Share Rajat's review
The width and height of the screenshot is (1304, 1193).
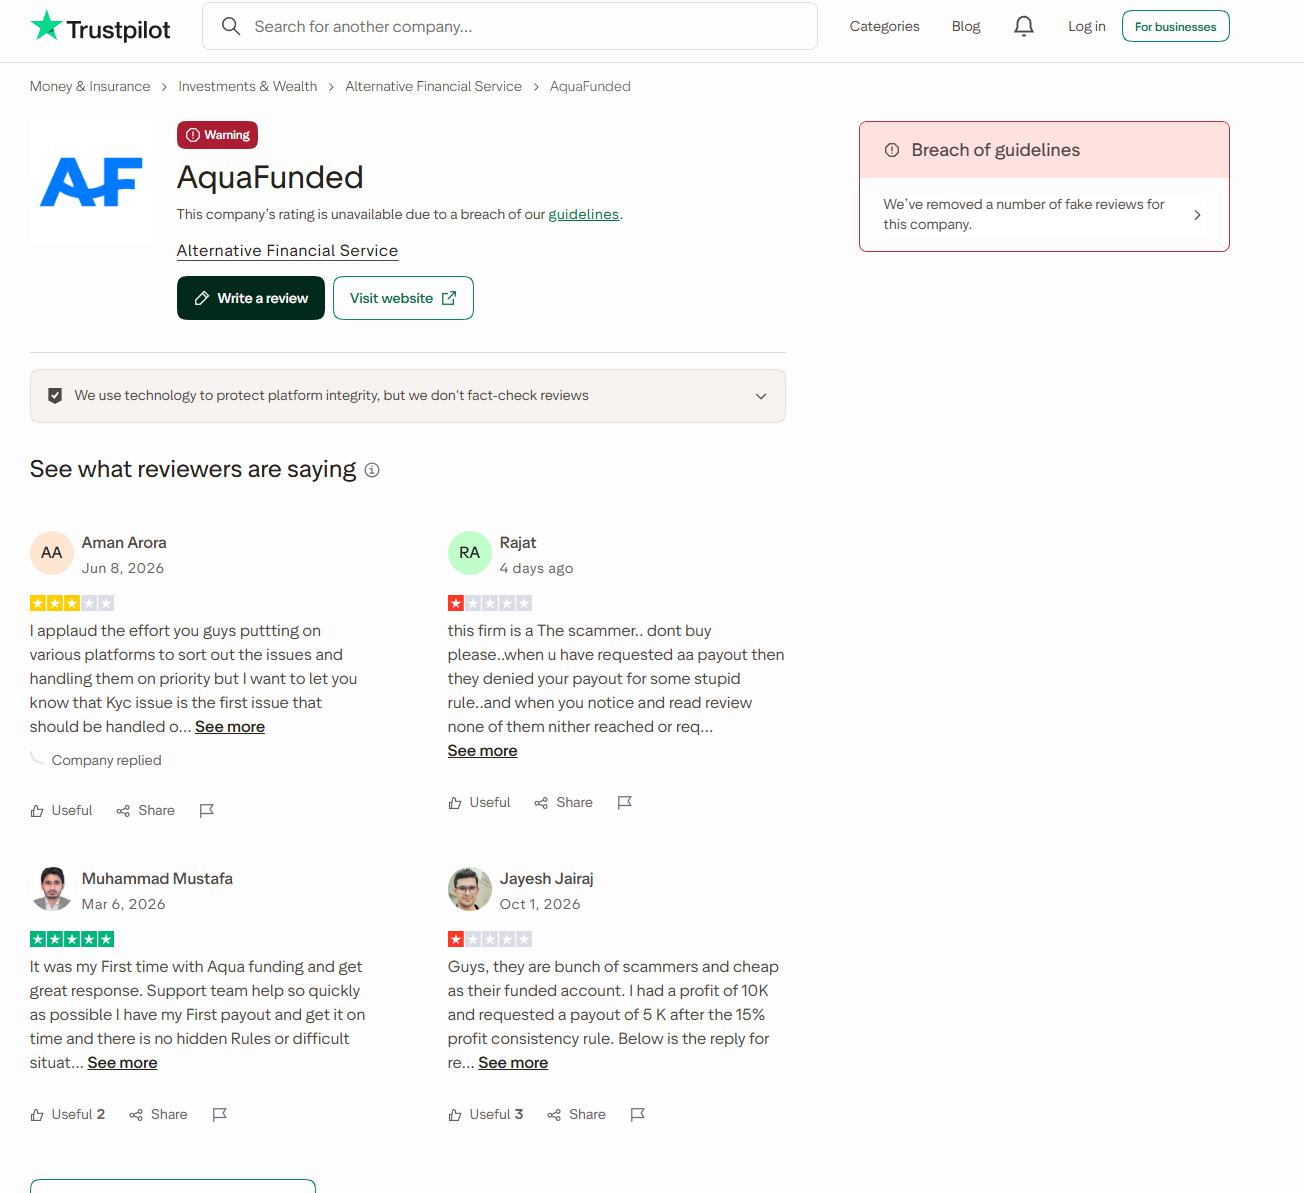point(564,802)
